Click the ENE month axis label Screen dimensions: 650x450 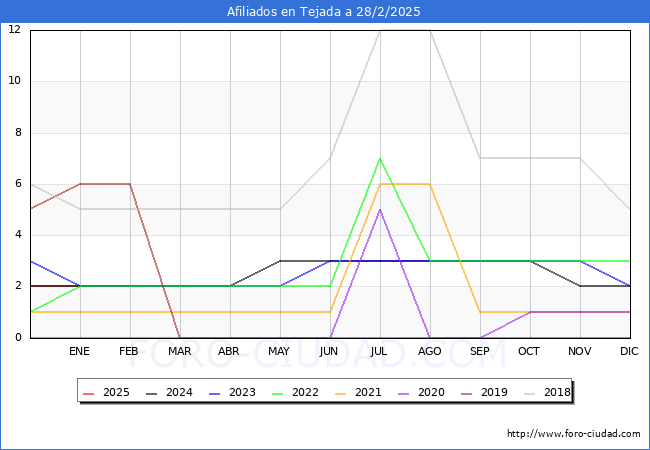pyautogui.click(x=79, y=351)
